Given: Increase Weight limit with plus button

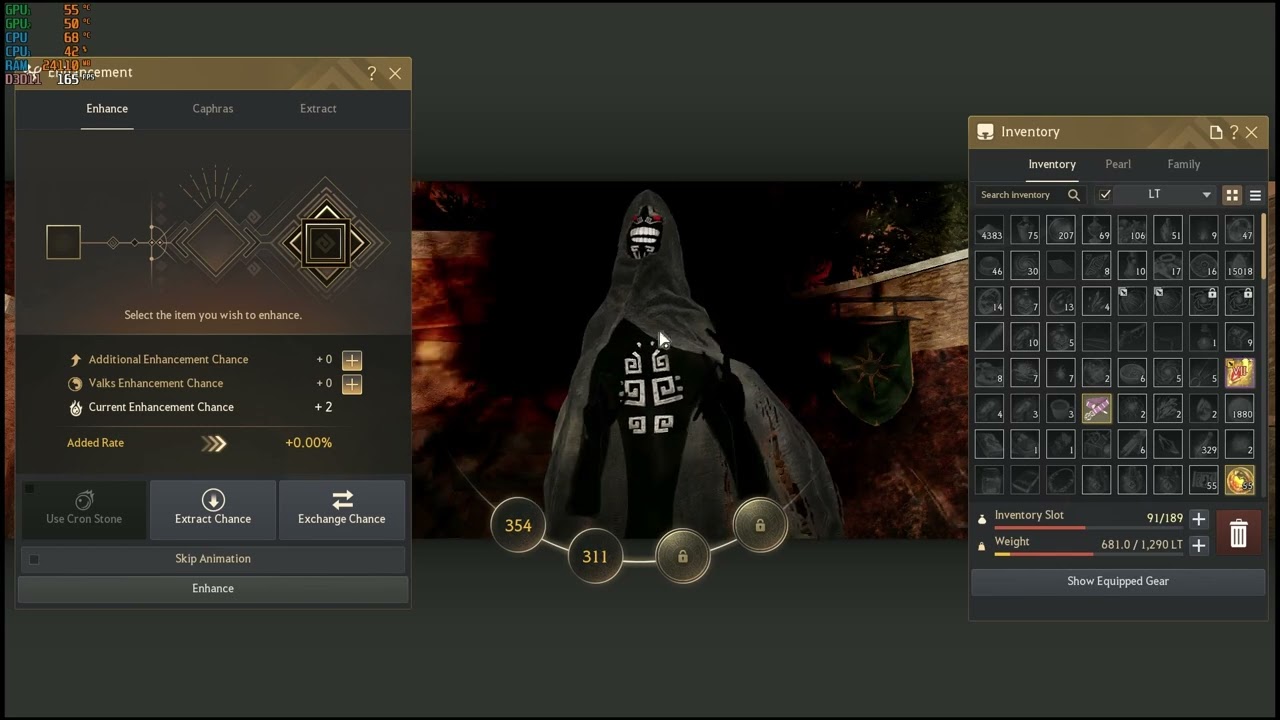Looking at the screenshot, I should coord(1199,545).
